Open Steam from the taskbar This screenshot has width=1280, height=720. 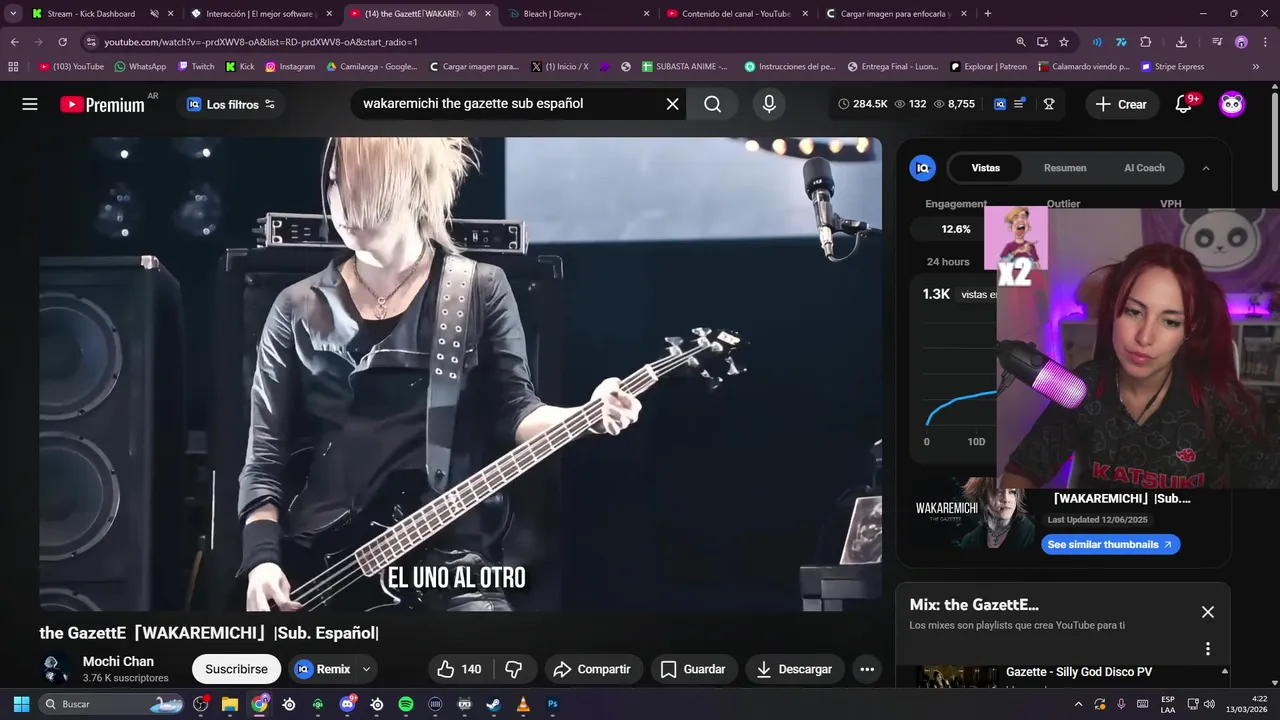(x=493, y=704)
